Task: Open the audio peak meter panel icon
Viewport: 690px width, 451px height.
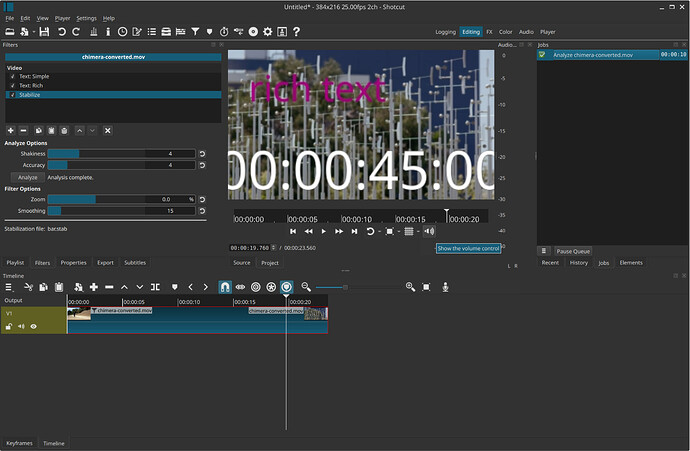Action: pos(93,32)
